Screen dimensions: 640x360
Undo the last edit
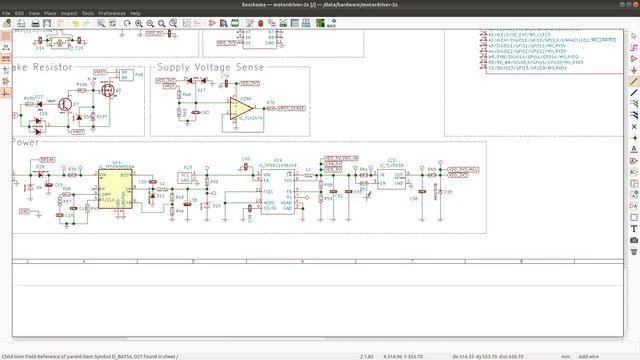pyautogui.click(x=75, y=23)
